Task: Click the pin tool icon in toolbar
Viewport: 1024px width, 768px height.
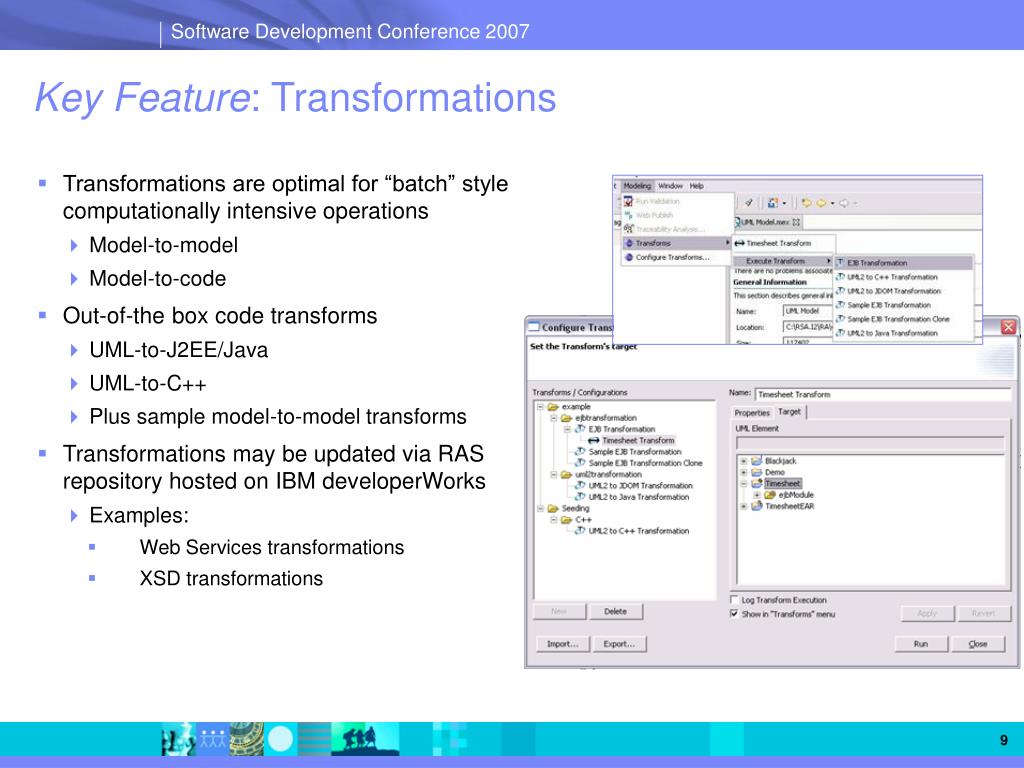Action: point(748,203)
